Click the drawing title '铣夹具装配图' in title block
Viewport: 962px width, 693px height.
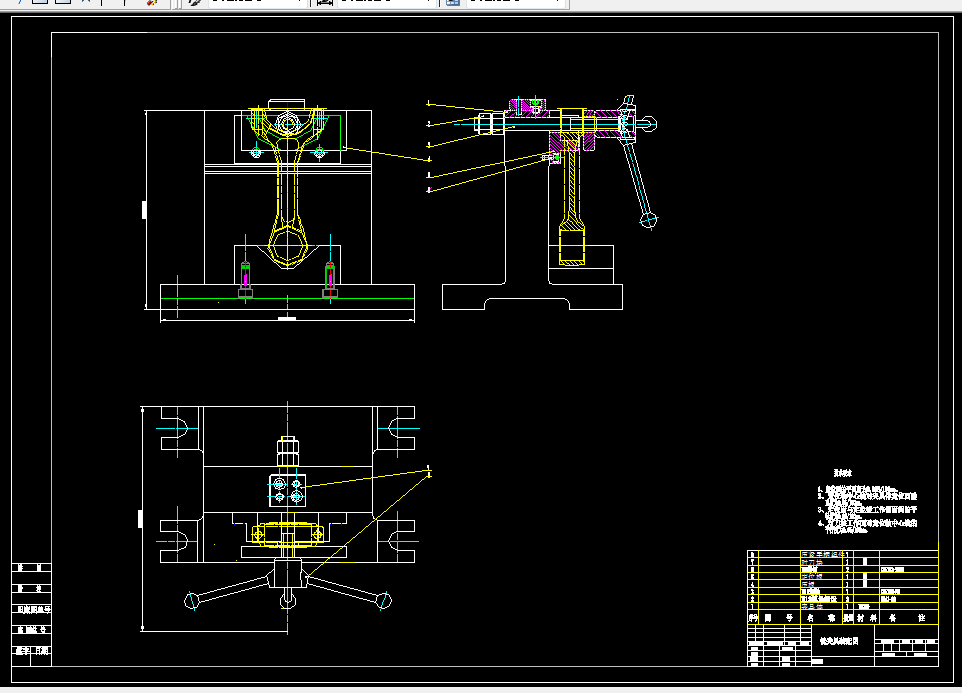click(838, 641)
